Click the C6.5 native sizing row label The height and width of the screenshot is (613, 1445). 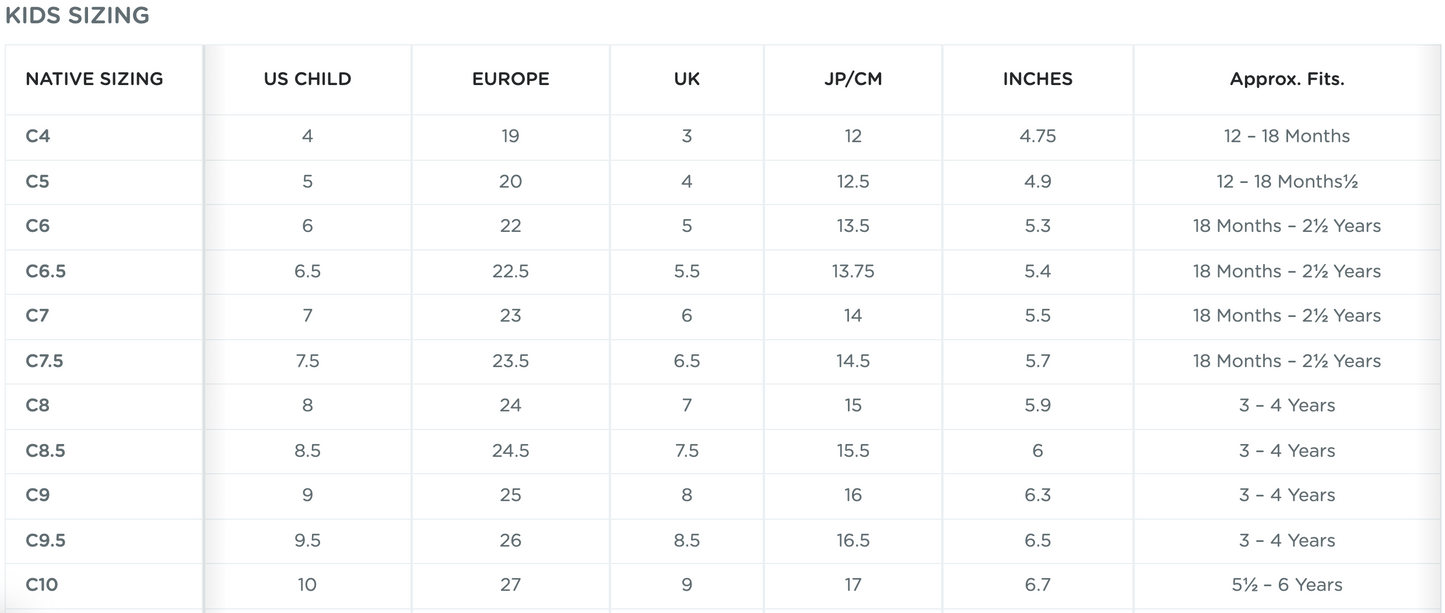(x=46, y=271)
